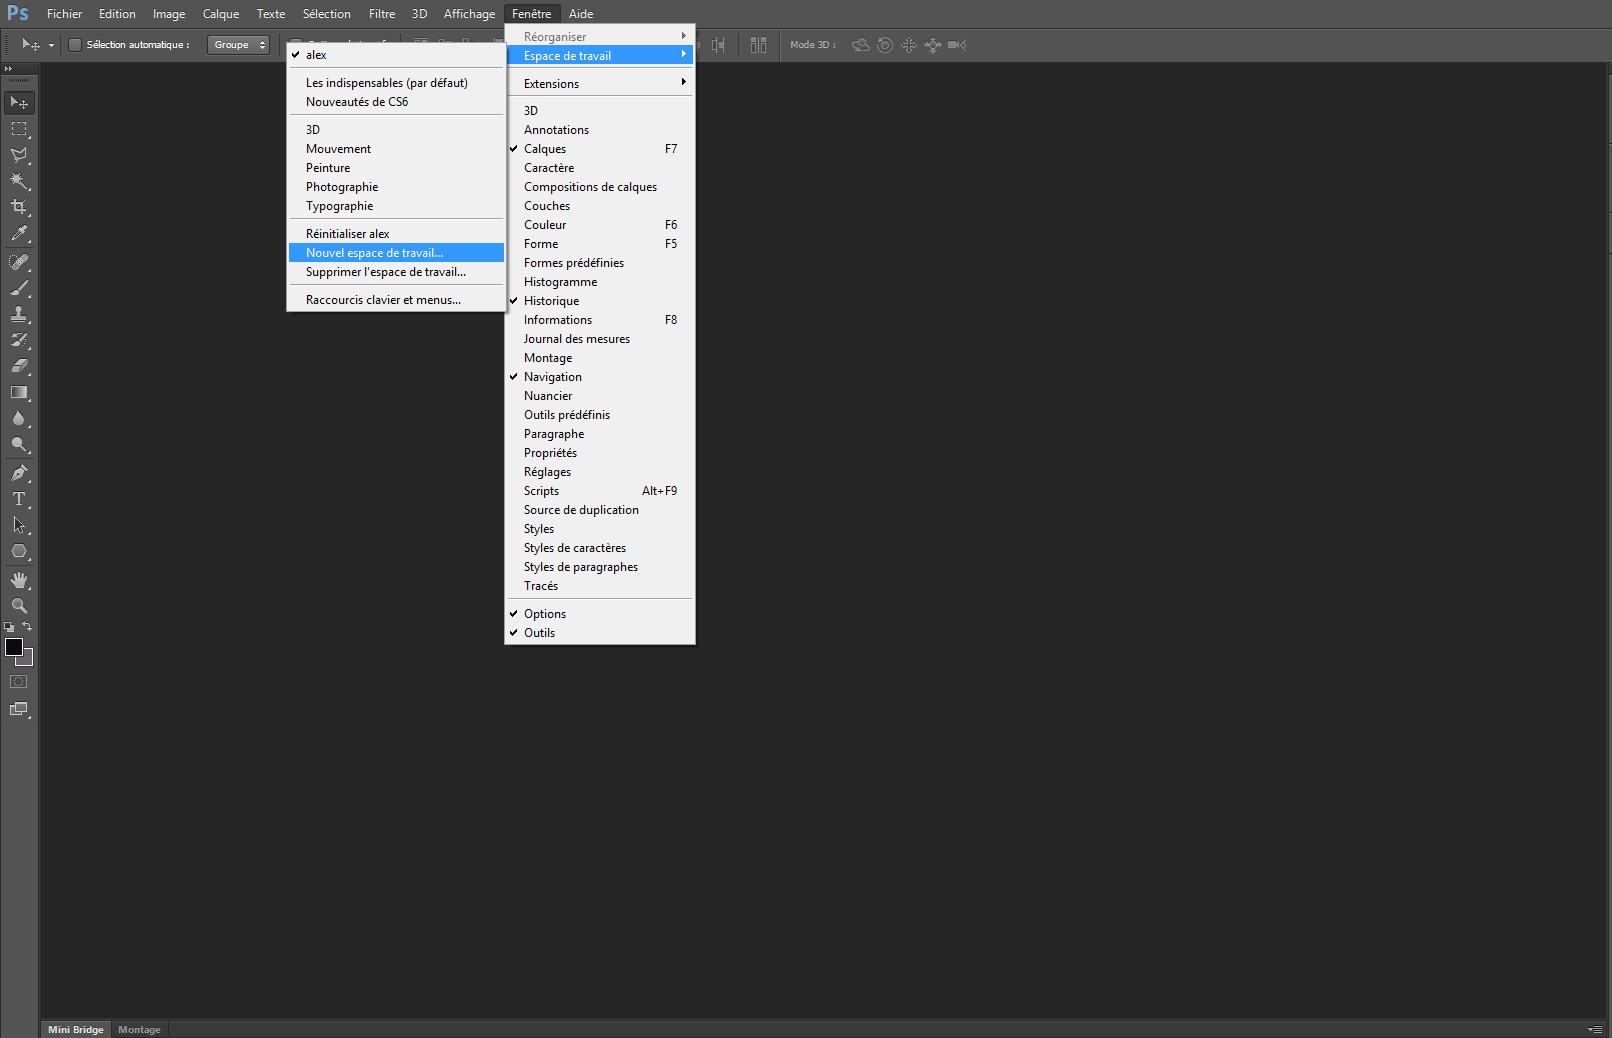Select the Brush tool

point(19,288)
